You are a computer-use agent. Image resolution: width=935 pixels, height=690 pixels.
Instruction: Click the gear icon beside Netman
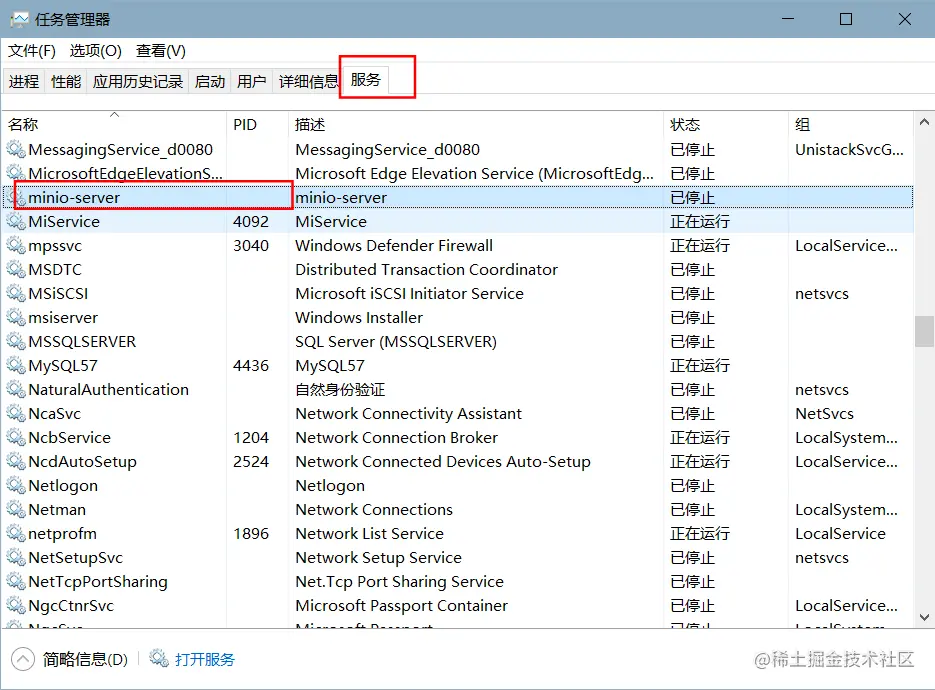16,509
